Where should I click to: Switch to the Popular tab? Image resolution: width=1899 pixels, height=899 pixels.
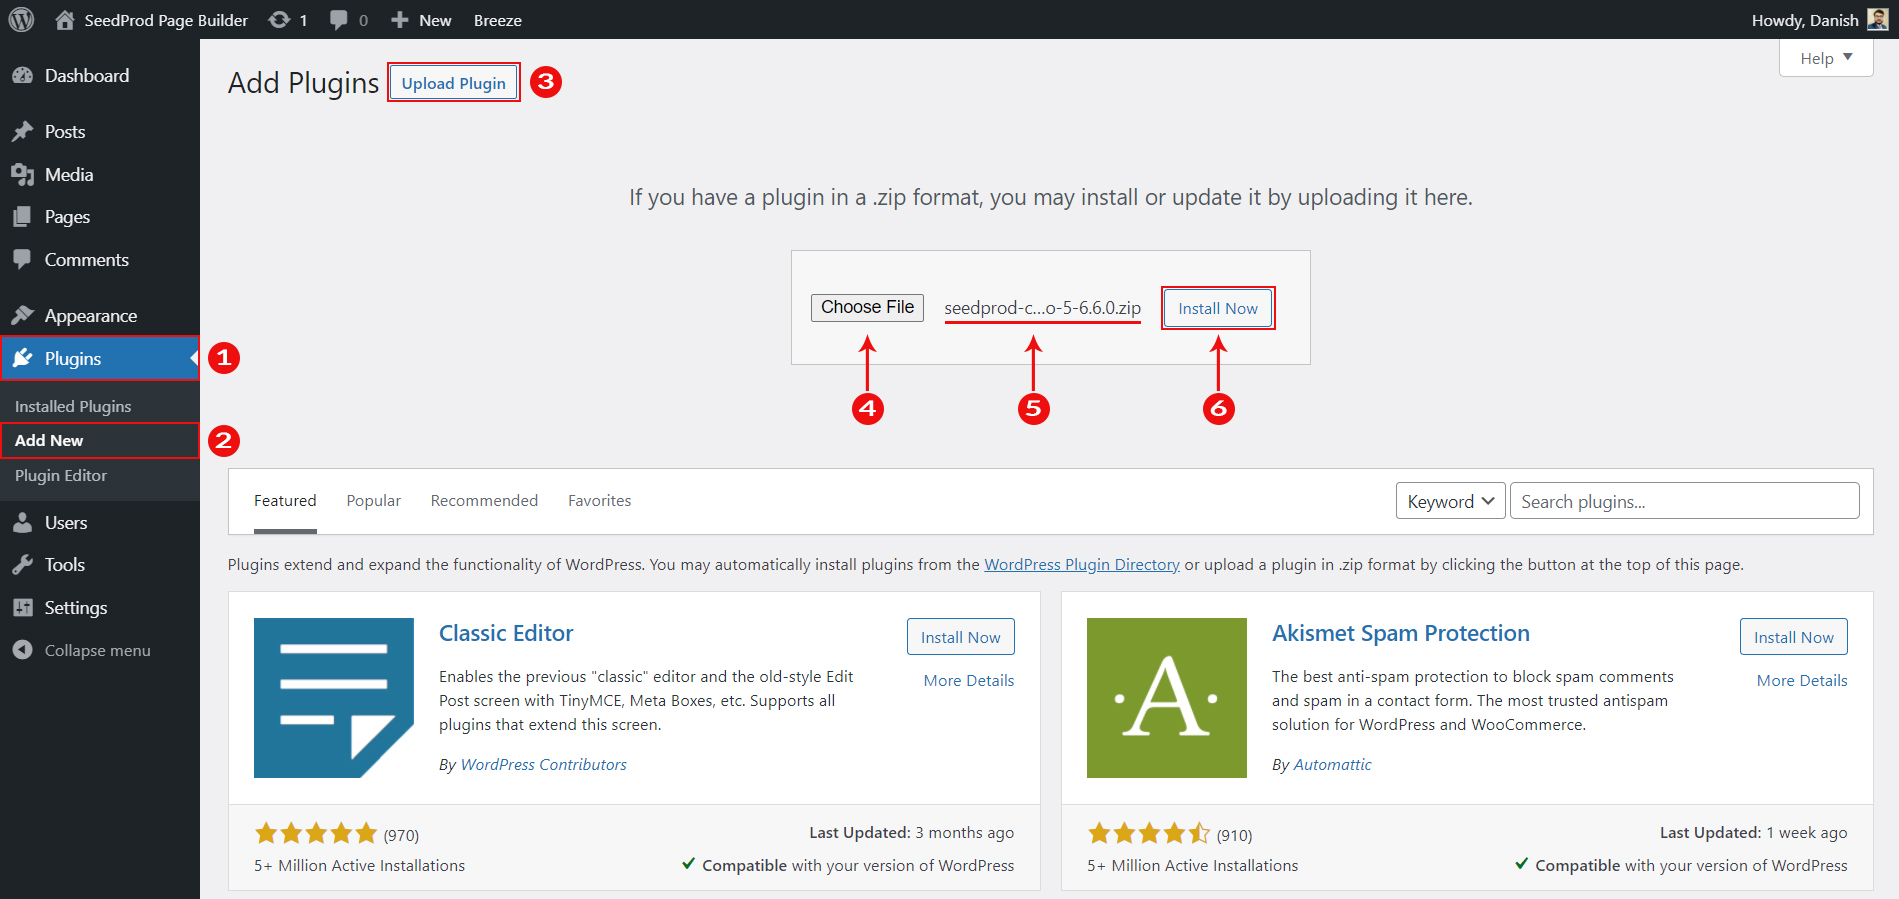tap(374, 501)
